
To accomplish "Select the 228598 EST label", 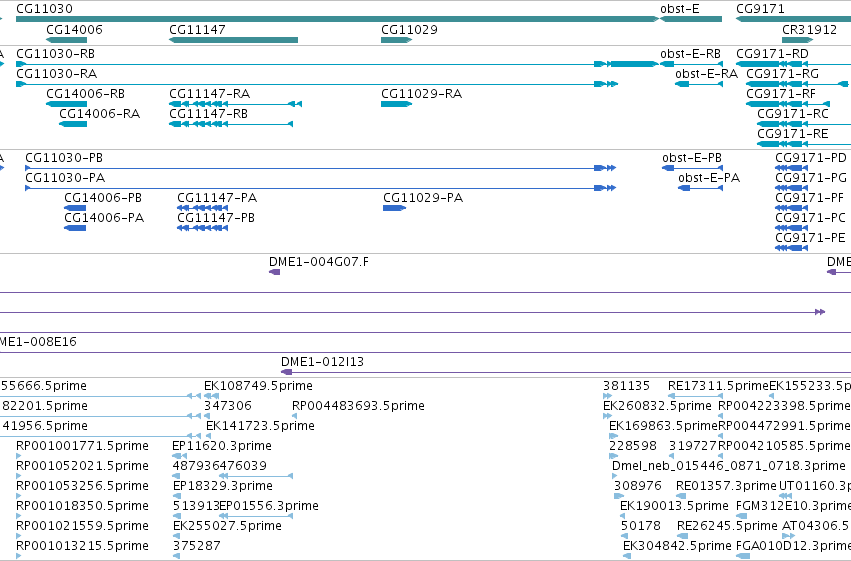I will (633, 446).
